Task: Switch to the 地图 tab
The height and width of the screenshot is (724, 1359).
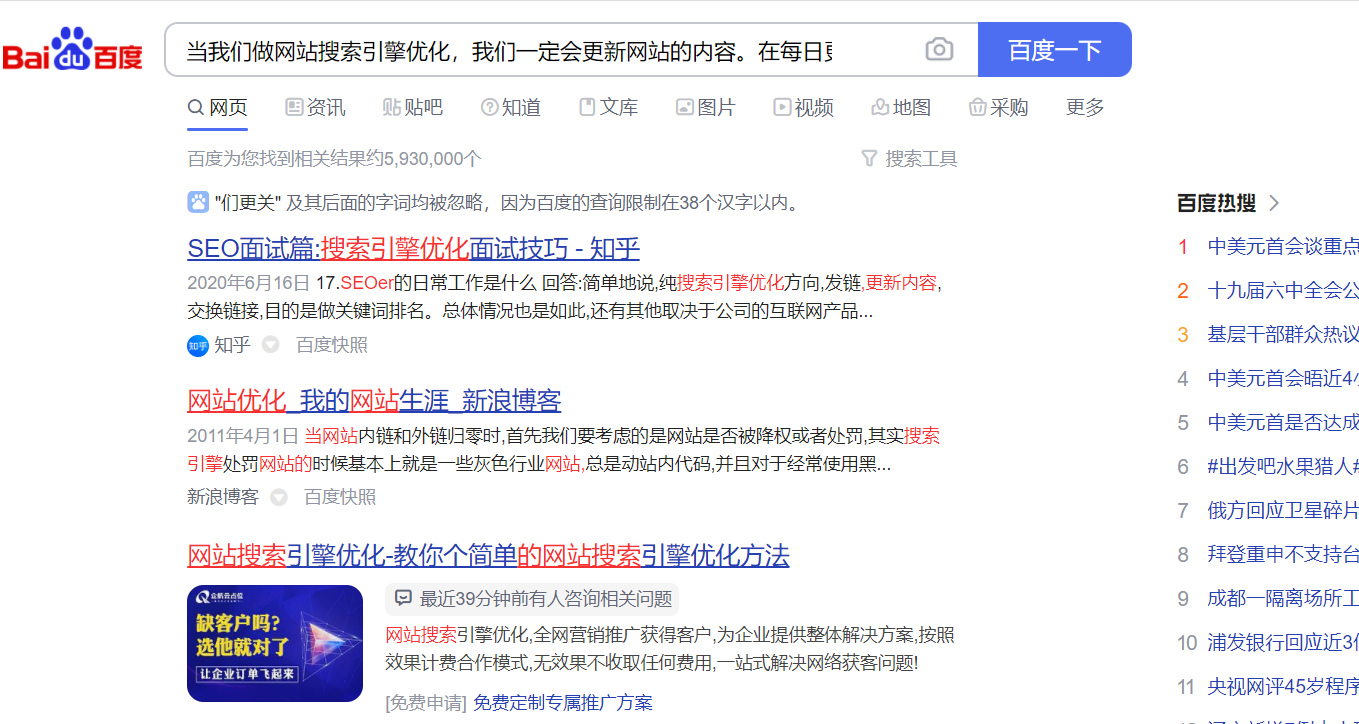Action: pos(901,107)
